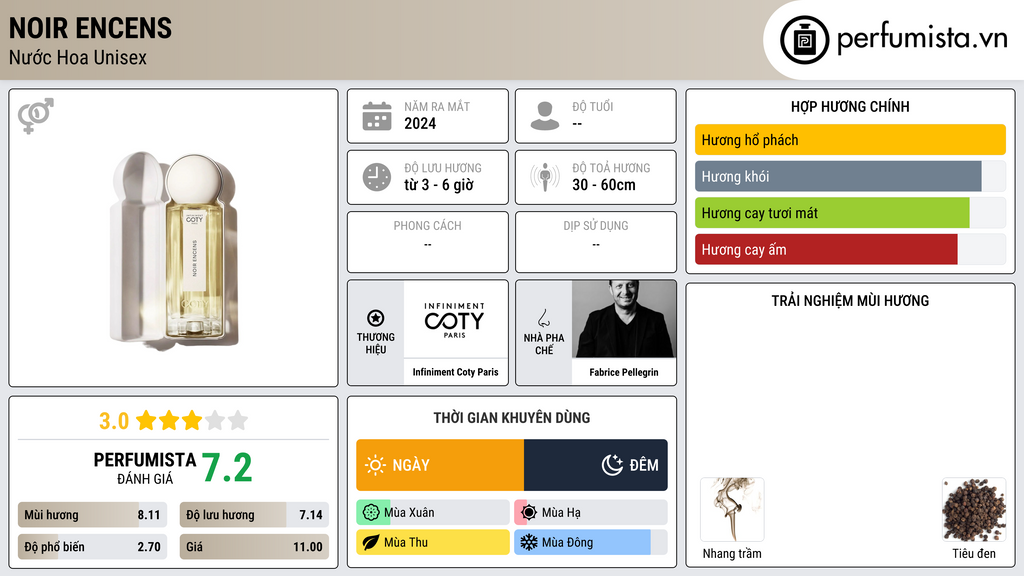Click the Ngày daytime orange segment
This screenshot has height=576, width=1024.
click(x=440, y=465)
